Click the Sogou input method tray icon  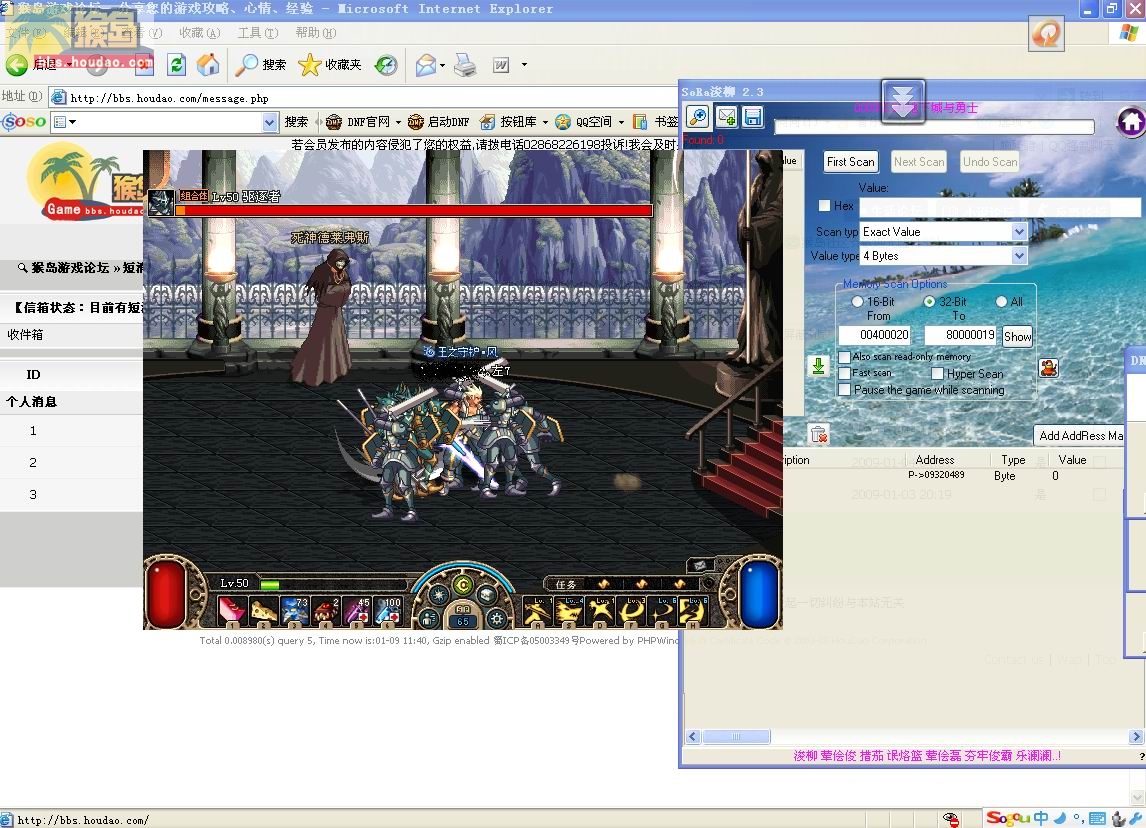point(1008,818)
